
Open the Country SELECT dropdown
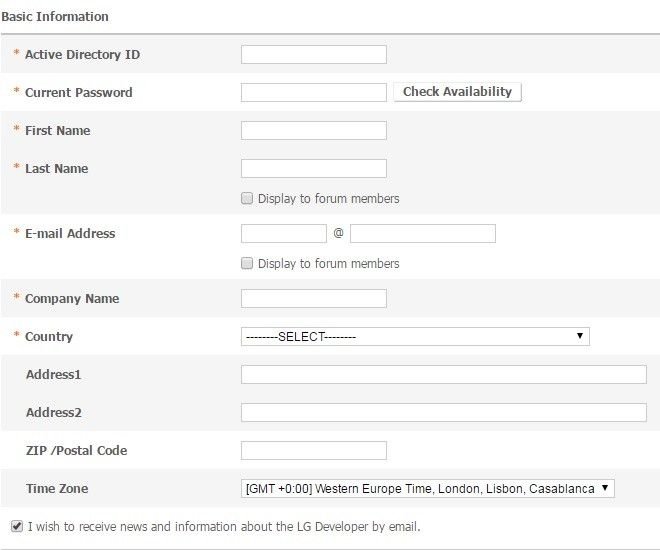(x=414, y=337)
